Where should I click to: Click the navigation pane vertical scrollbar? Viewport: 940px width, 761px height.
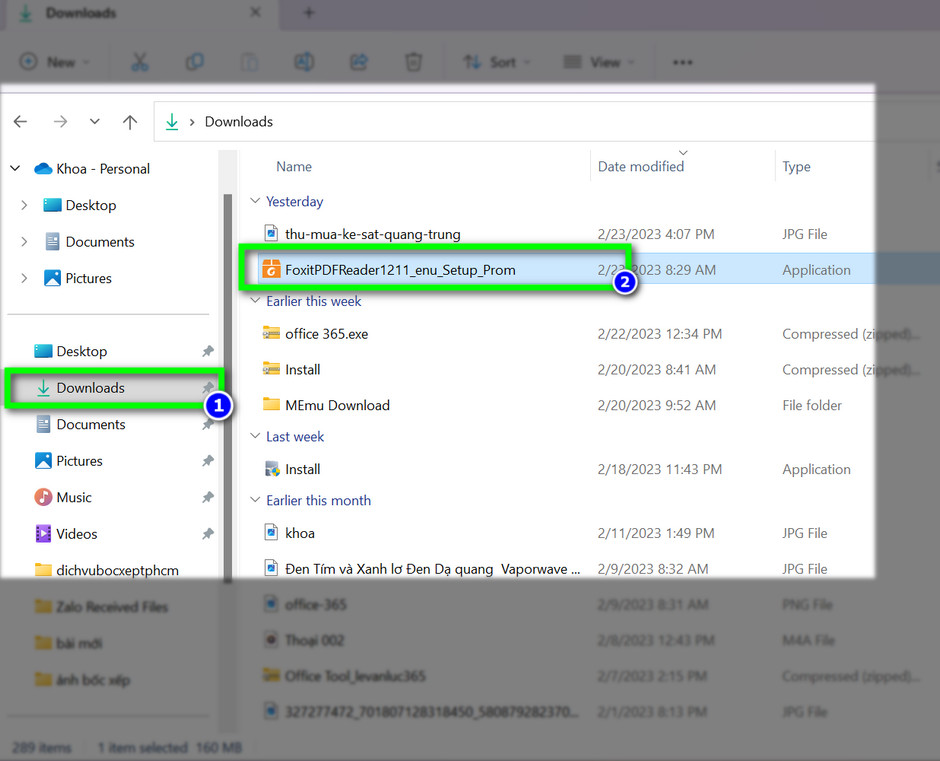pos(227,387)
